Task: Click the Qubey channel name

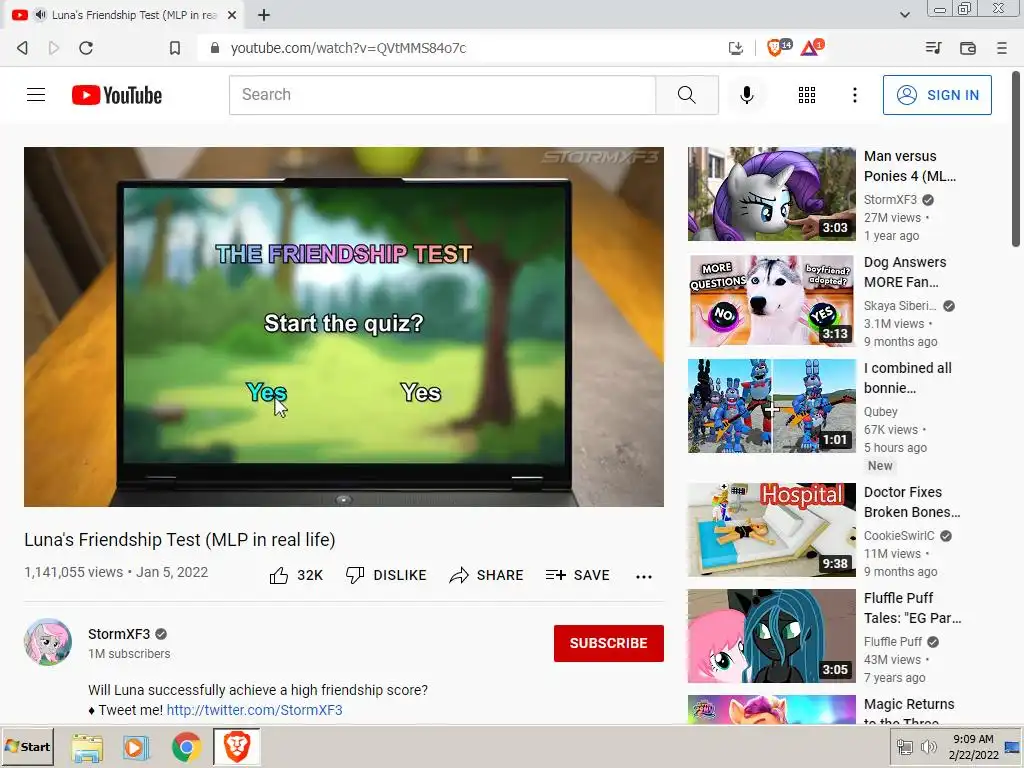Action: coord(880,411)
